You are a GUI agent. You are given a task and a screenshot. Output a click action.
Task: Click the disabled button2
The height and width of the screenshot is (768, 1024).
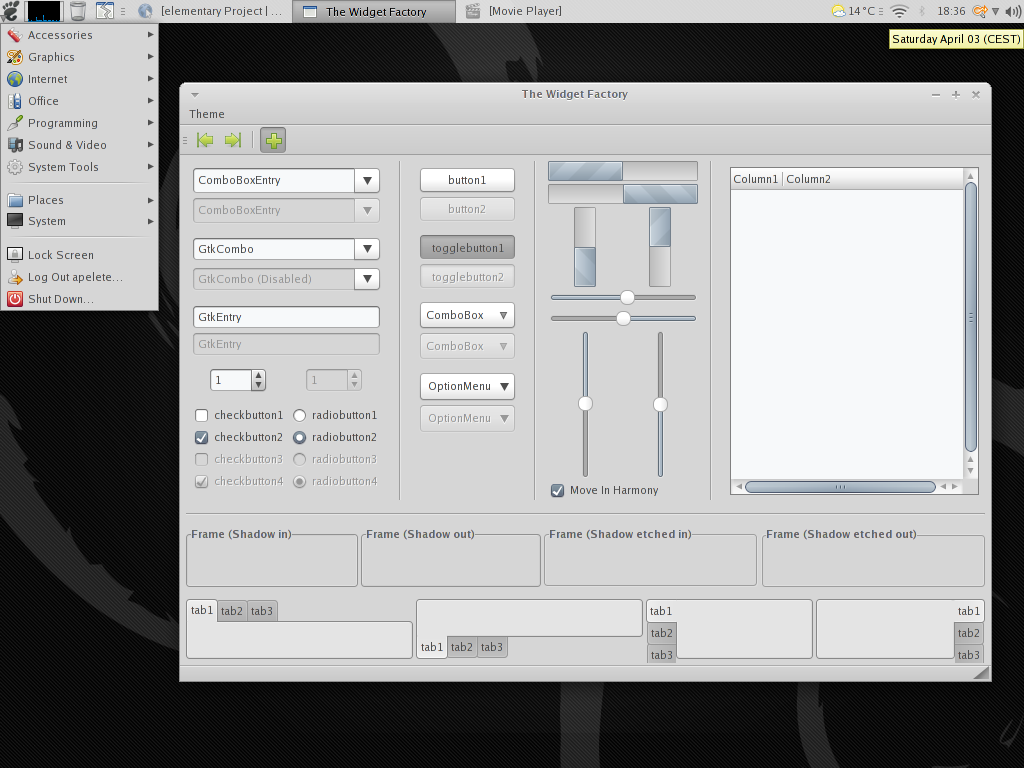coord(468,210)
